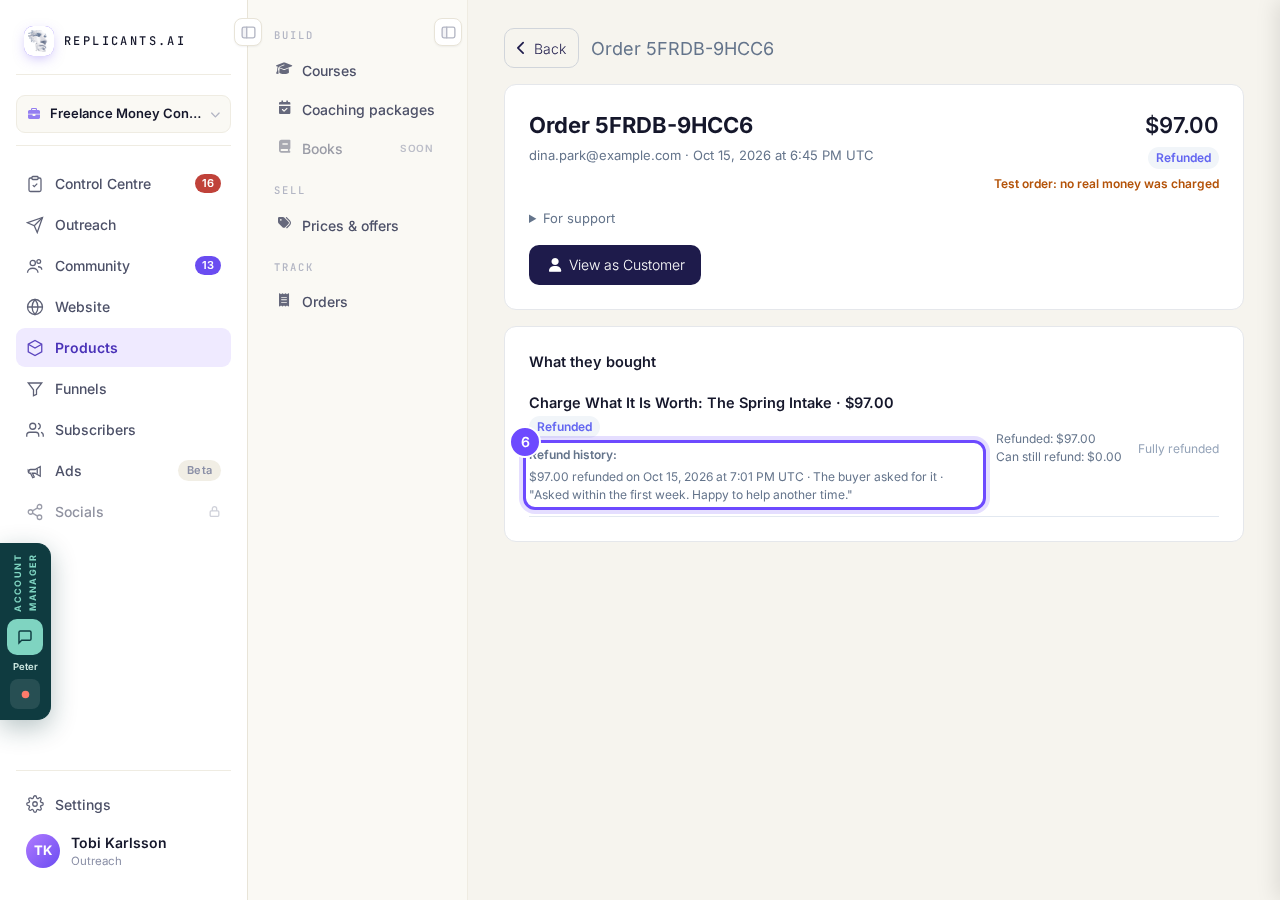Click the Control Centre clipboard icon
The image size is (1280, 900).
[x=35, y=184]
